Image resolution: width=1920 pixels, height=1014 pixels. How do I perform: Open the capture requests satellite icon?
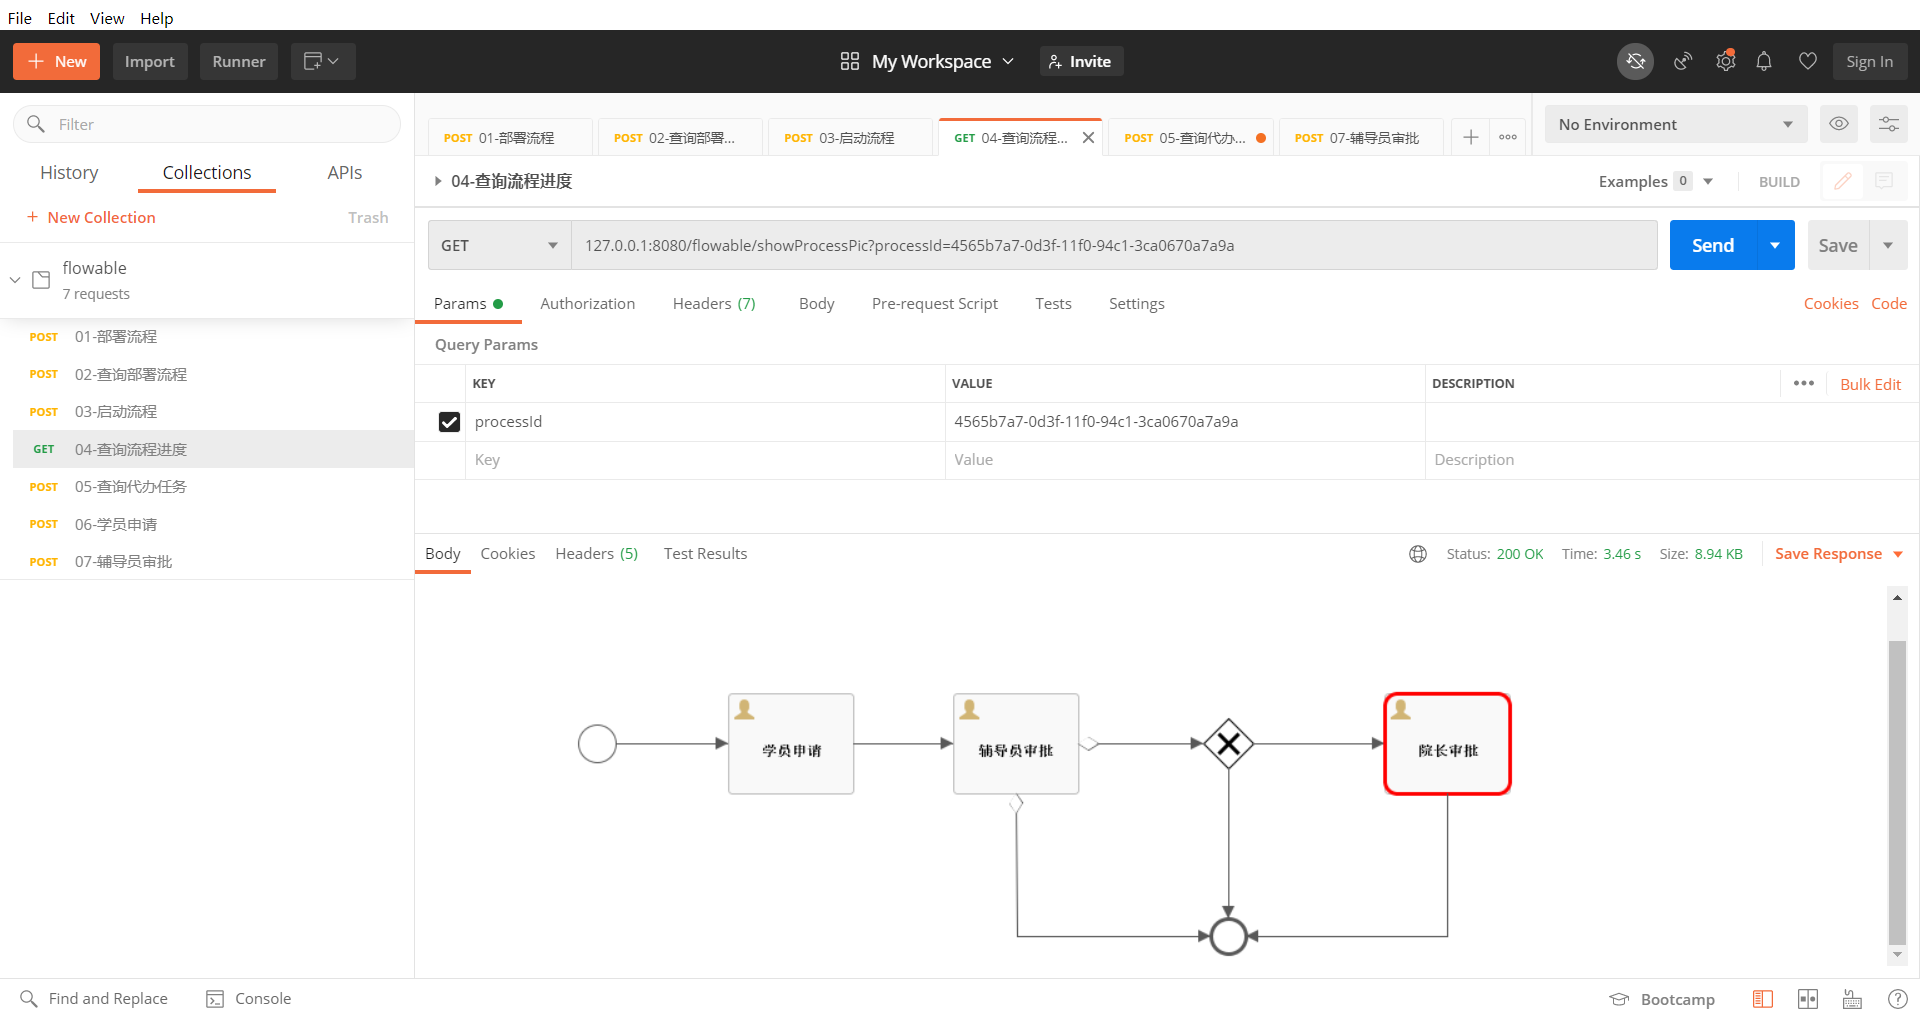(1683, 62)
